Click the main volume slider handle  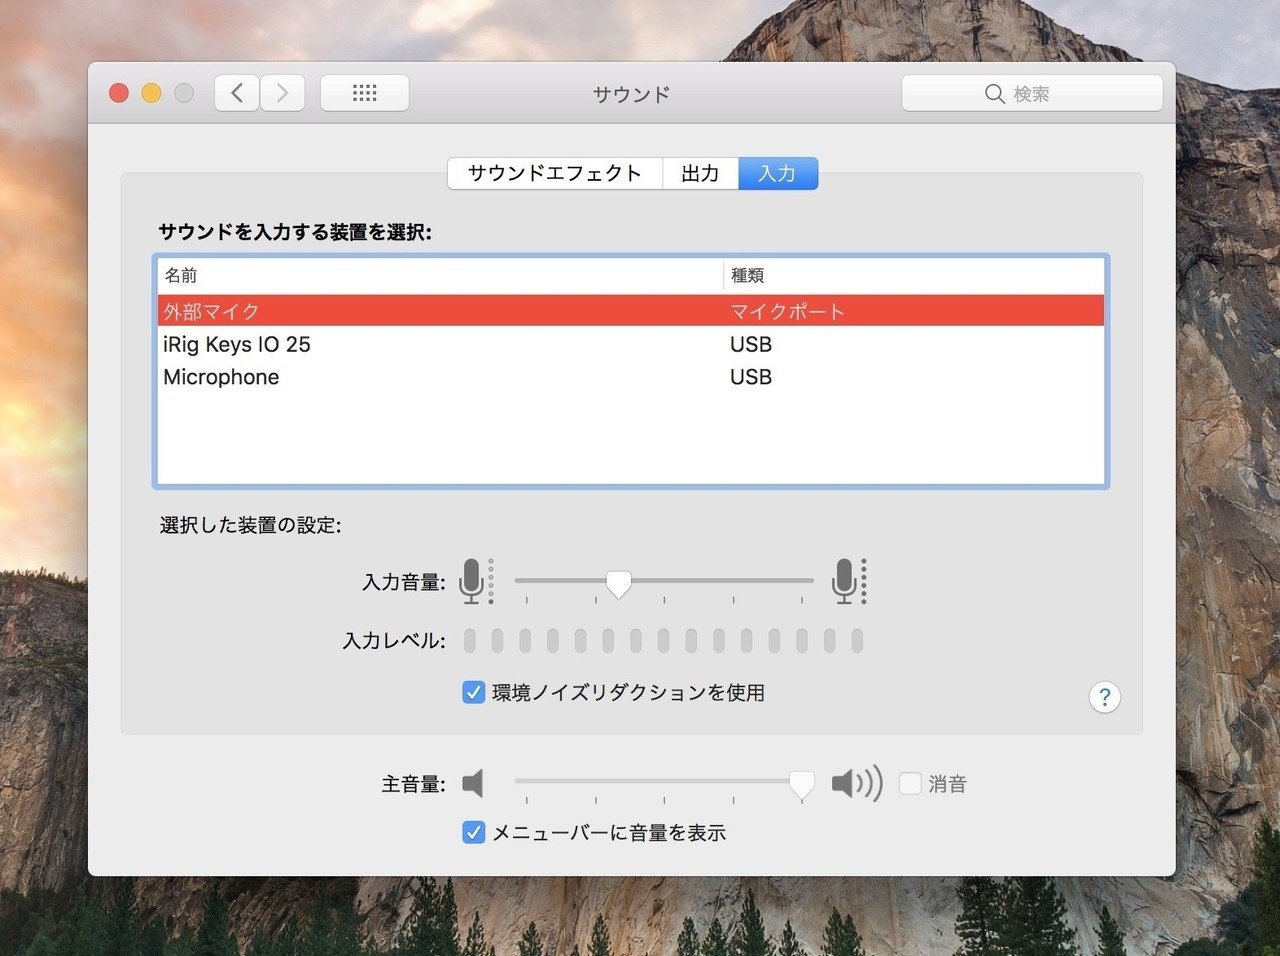point(800,784)
